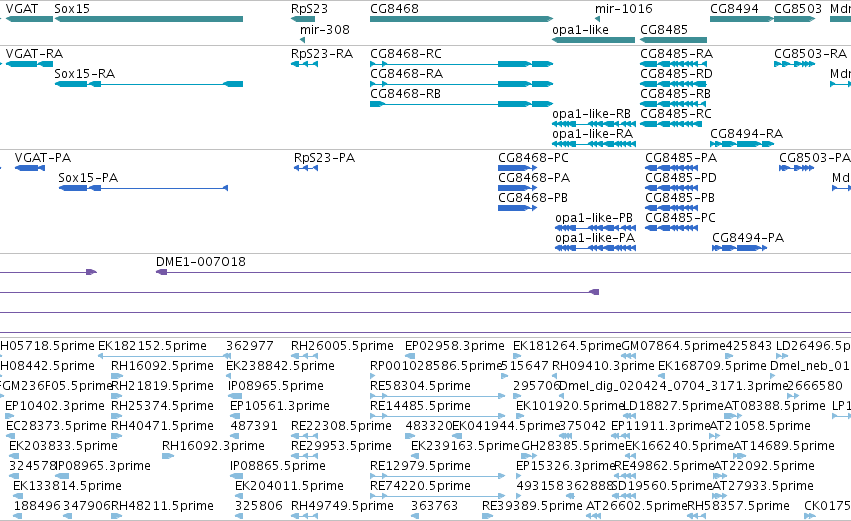This screenshot has height=521, width=851.
Task: Select the VGAT gene label
Action: pyautogui.click(x=22, y=9)
